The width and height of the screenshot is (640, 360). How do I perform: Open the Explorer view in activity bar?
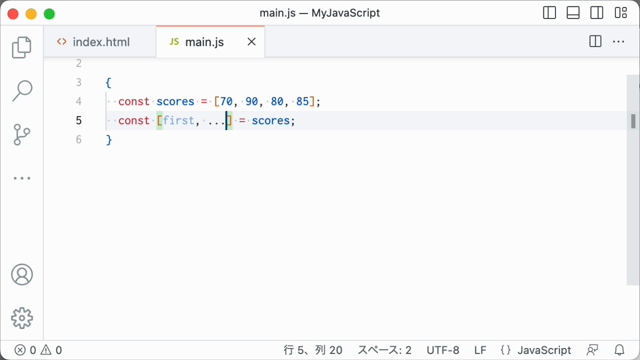[22, 47]
